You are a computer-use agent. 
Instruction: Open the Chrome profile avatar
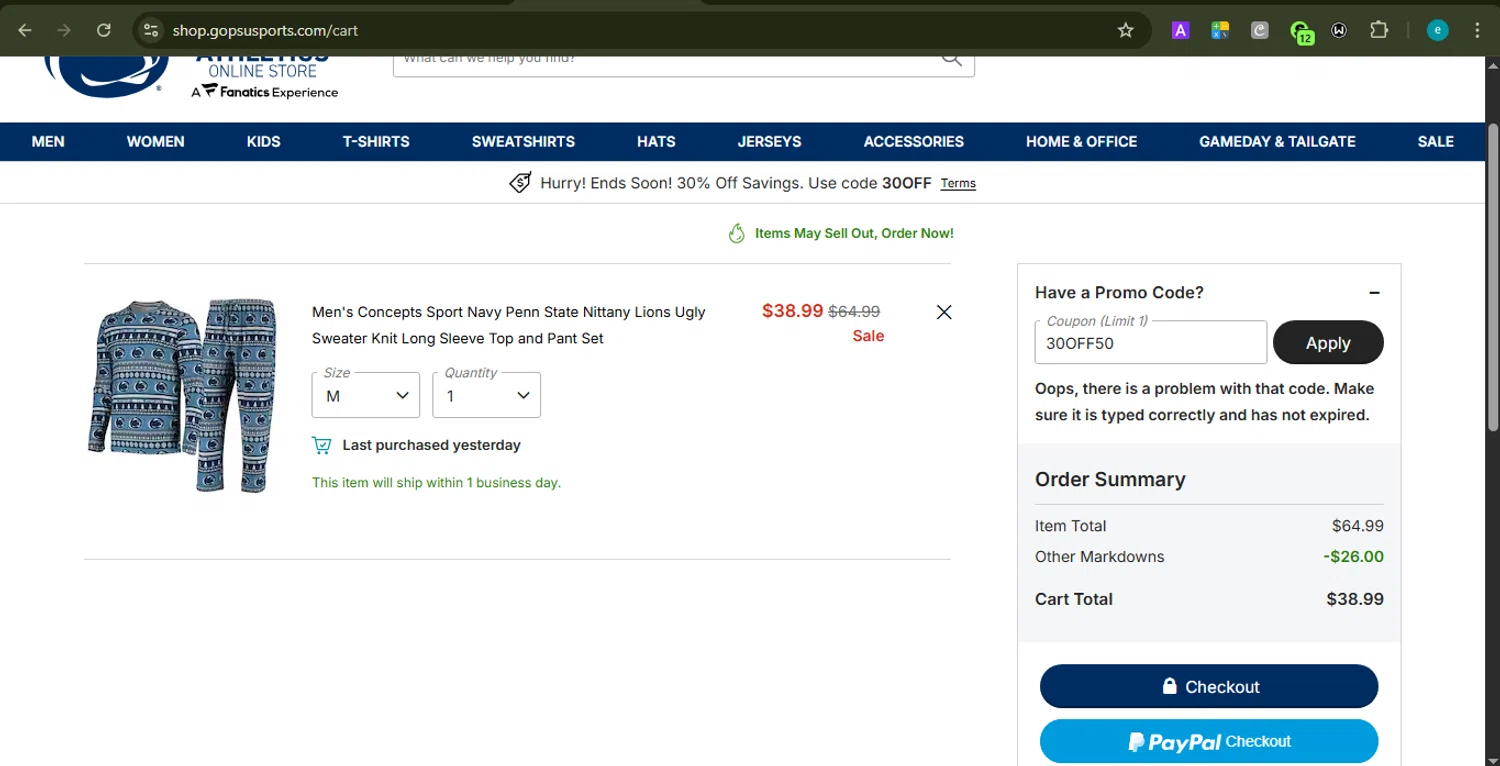[x=1437, y=30]
